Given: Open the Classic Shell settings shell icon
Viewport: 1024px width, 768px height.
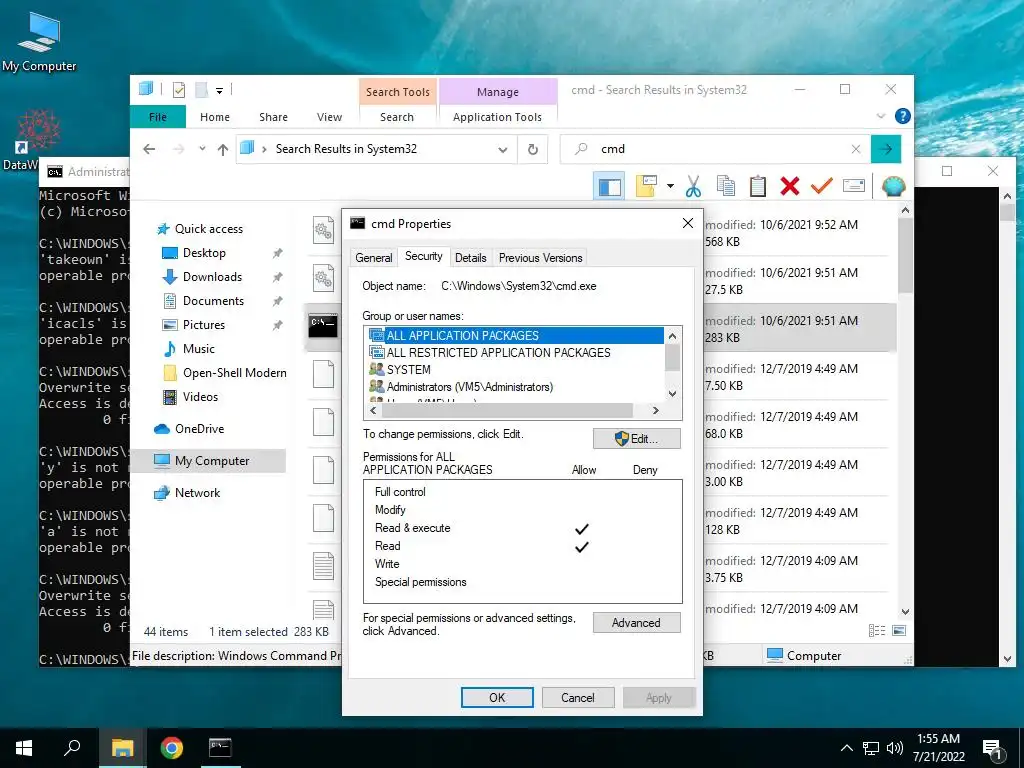Looking at the screenshot, I should click(893, 186).
